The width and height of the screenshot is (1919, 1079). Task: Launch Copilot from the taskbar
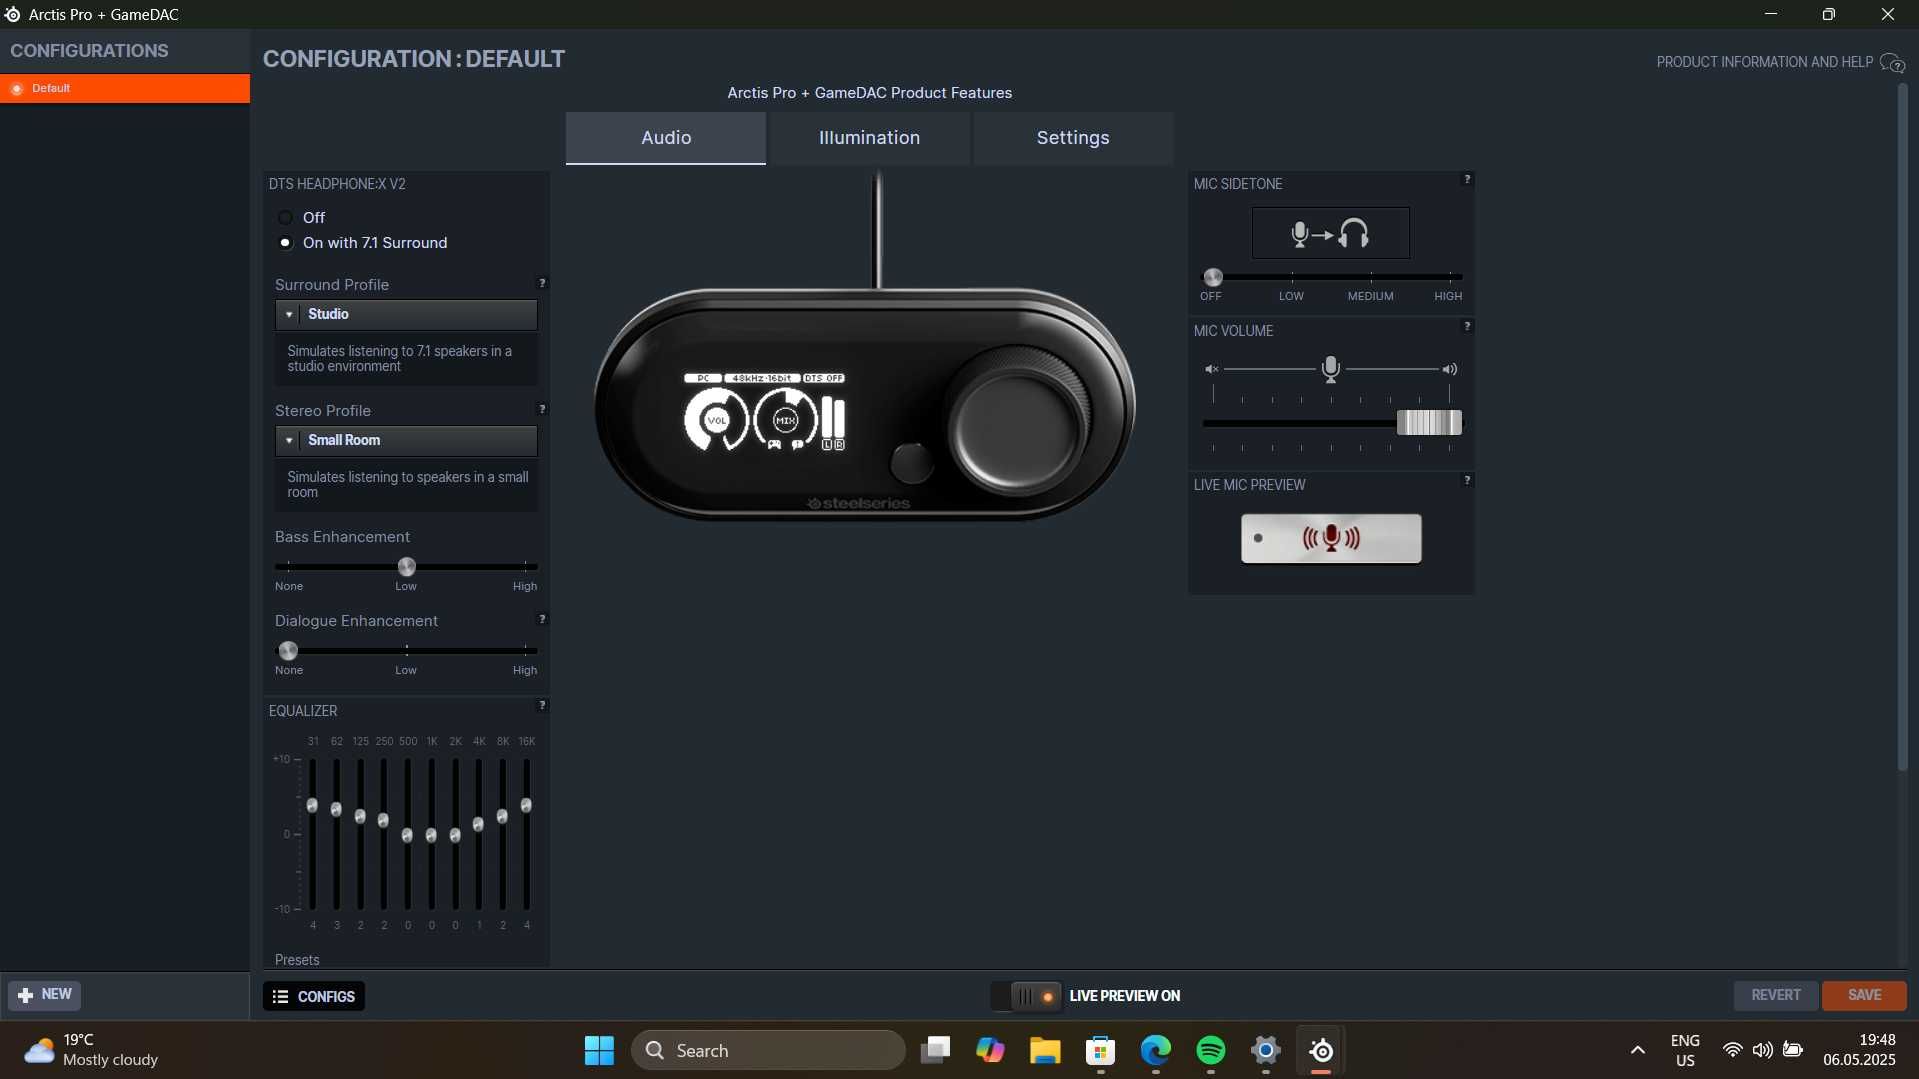[x=990, y=1050]
